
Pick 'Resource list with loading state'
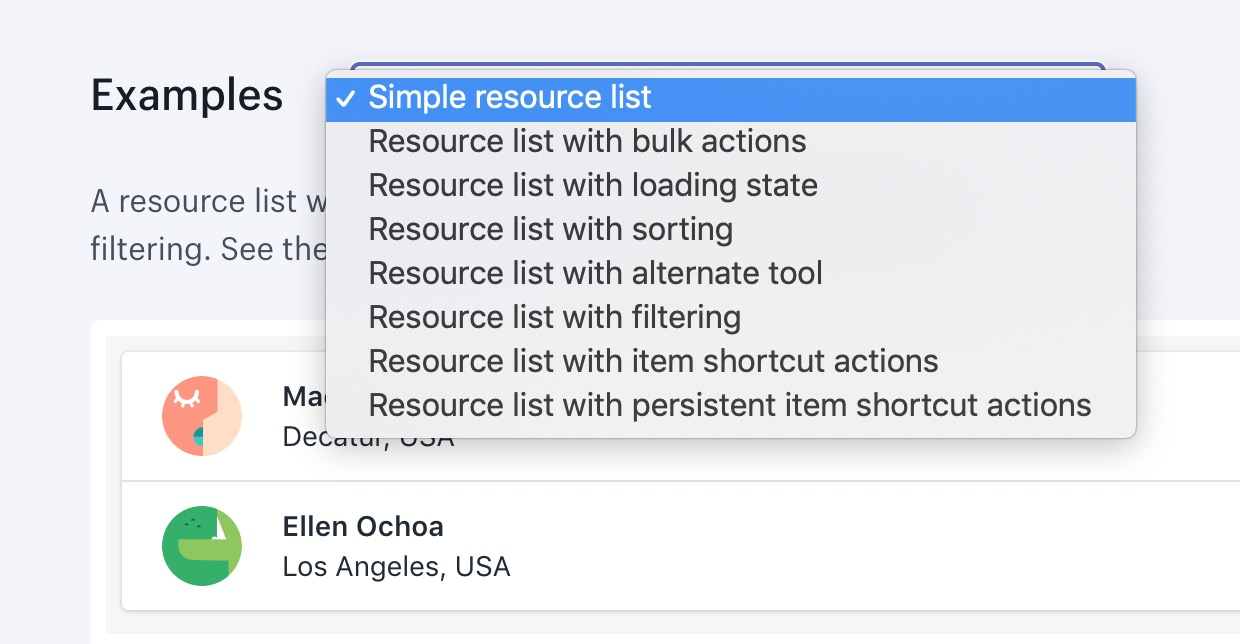(x=593, y=186)
